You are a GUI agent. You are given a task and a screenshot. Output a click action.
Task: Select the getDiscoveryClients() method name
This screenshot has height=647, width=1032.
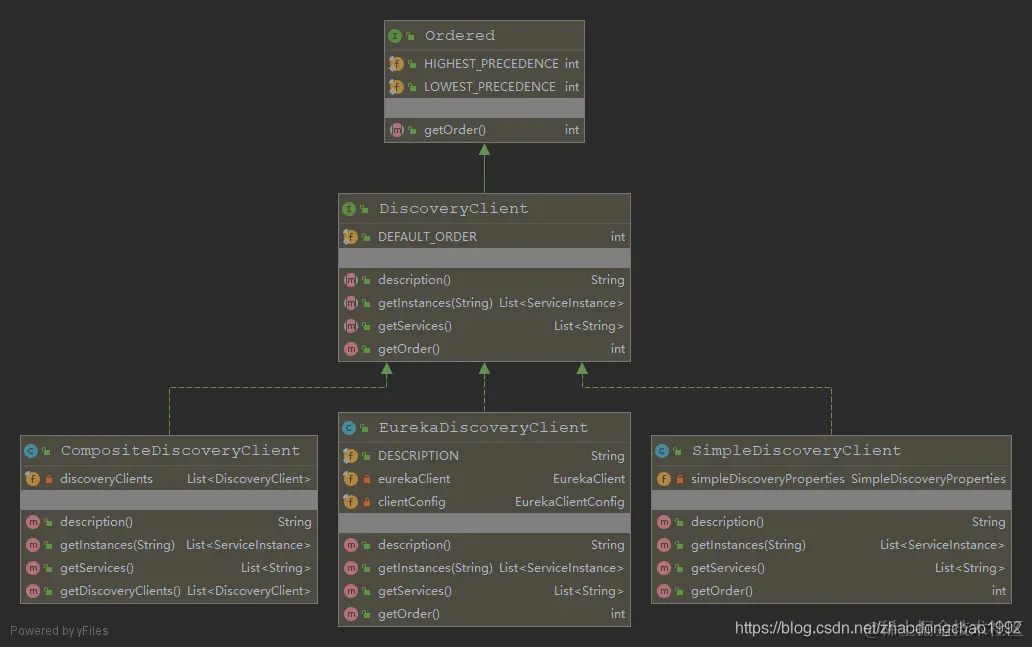120,591
